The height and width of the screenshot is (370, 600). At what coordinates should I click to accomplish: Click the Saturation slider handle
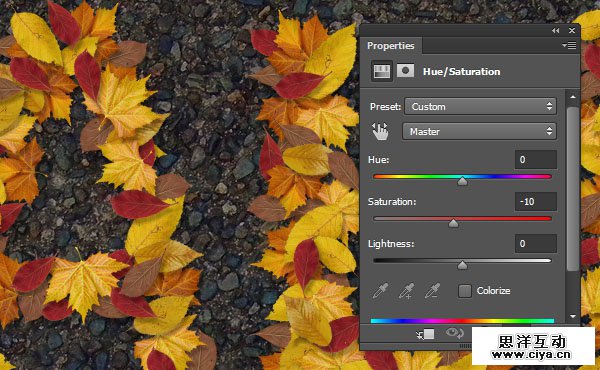coord(453,223)
